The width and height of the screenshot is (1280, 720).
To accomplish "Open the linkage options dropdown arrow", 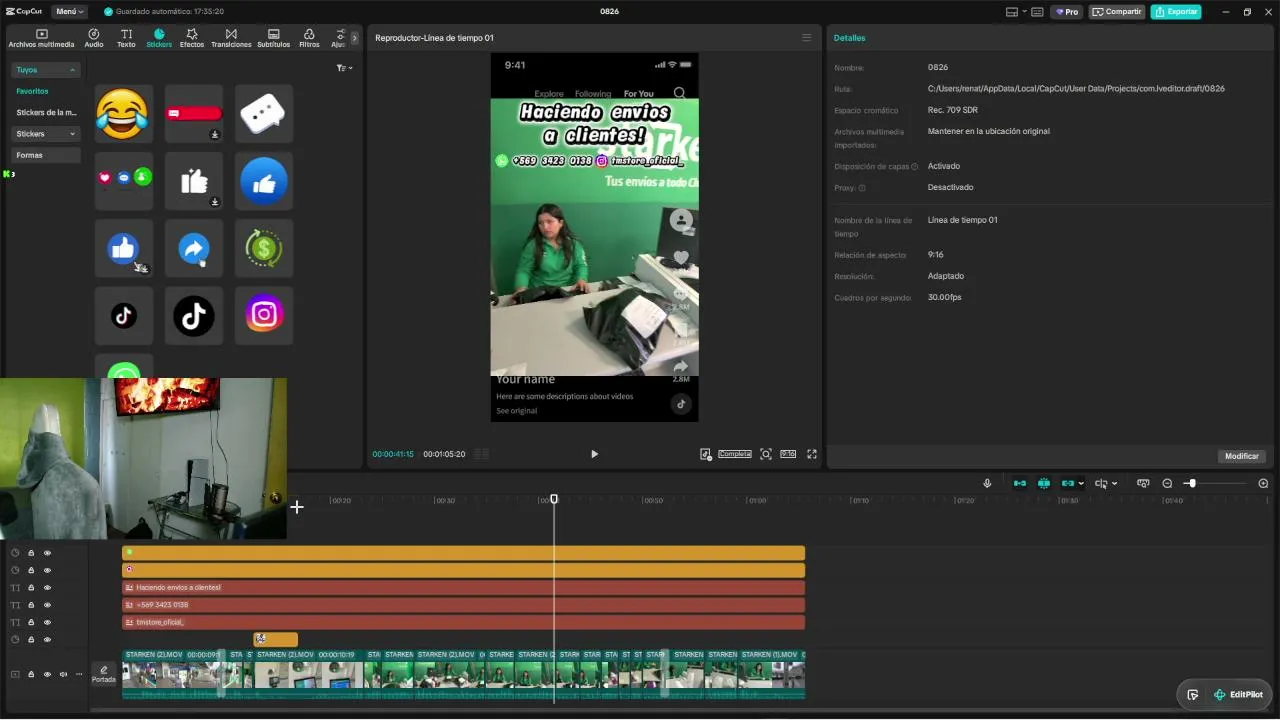I will (1081, 484).
